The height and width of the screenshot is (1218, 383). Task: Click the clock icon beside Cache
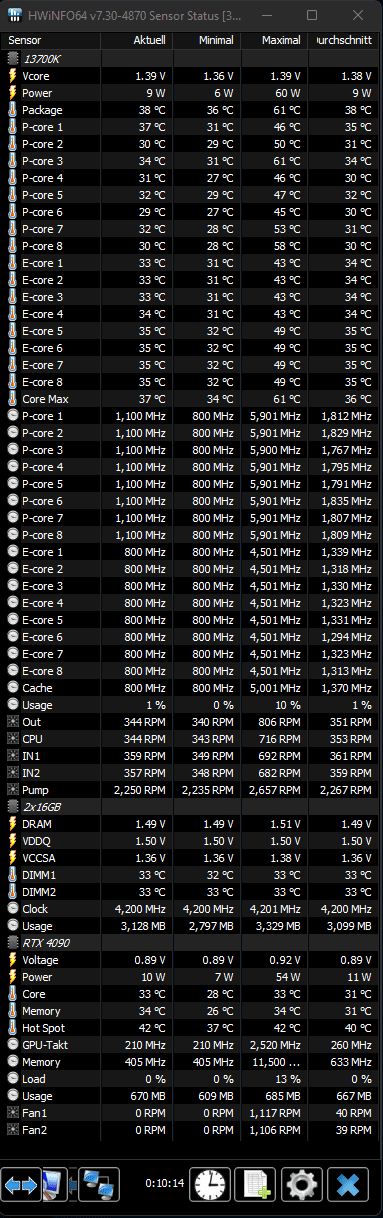pos(12,688)
